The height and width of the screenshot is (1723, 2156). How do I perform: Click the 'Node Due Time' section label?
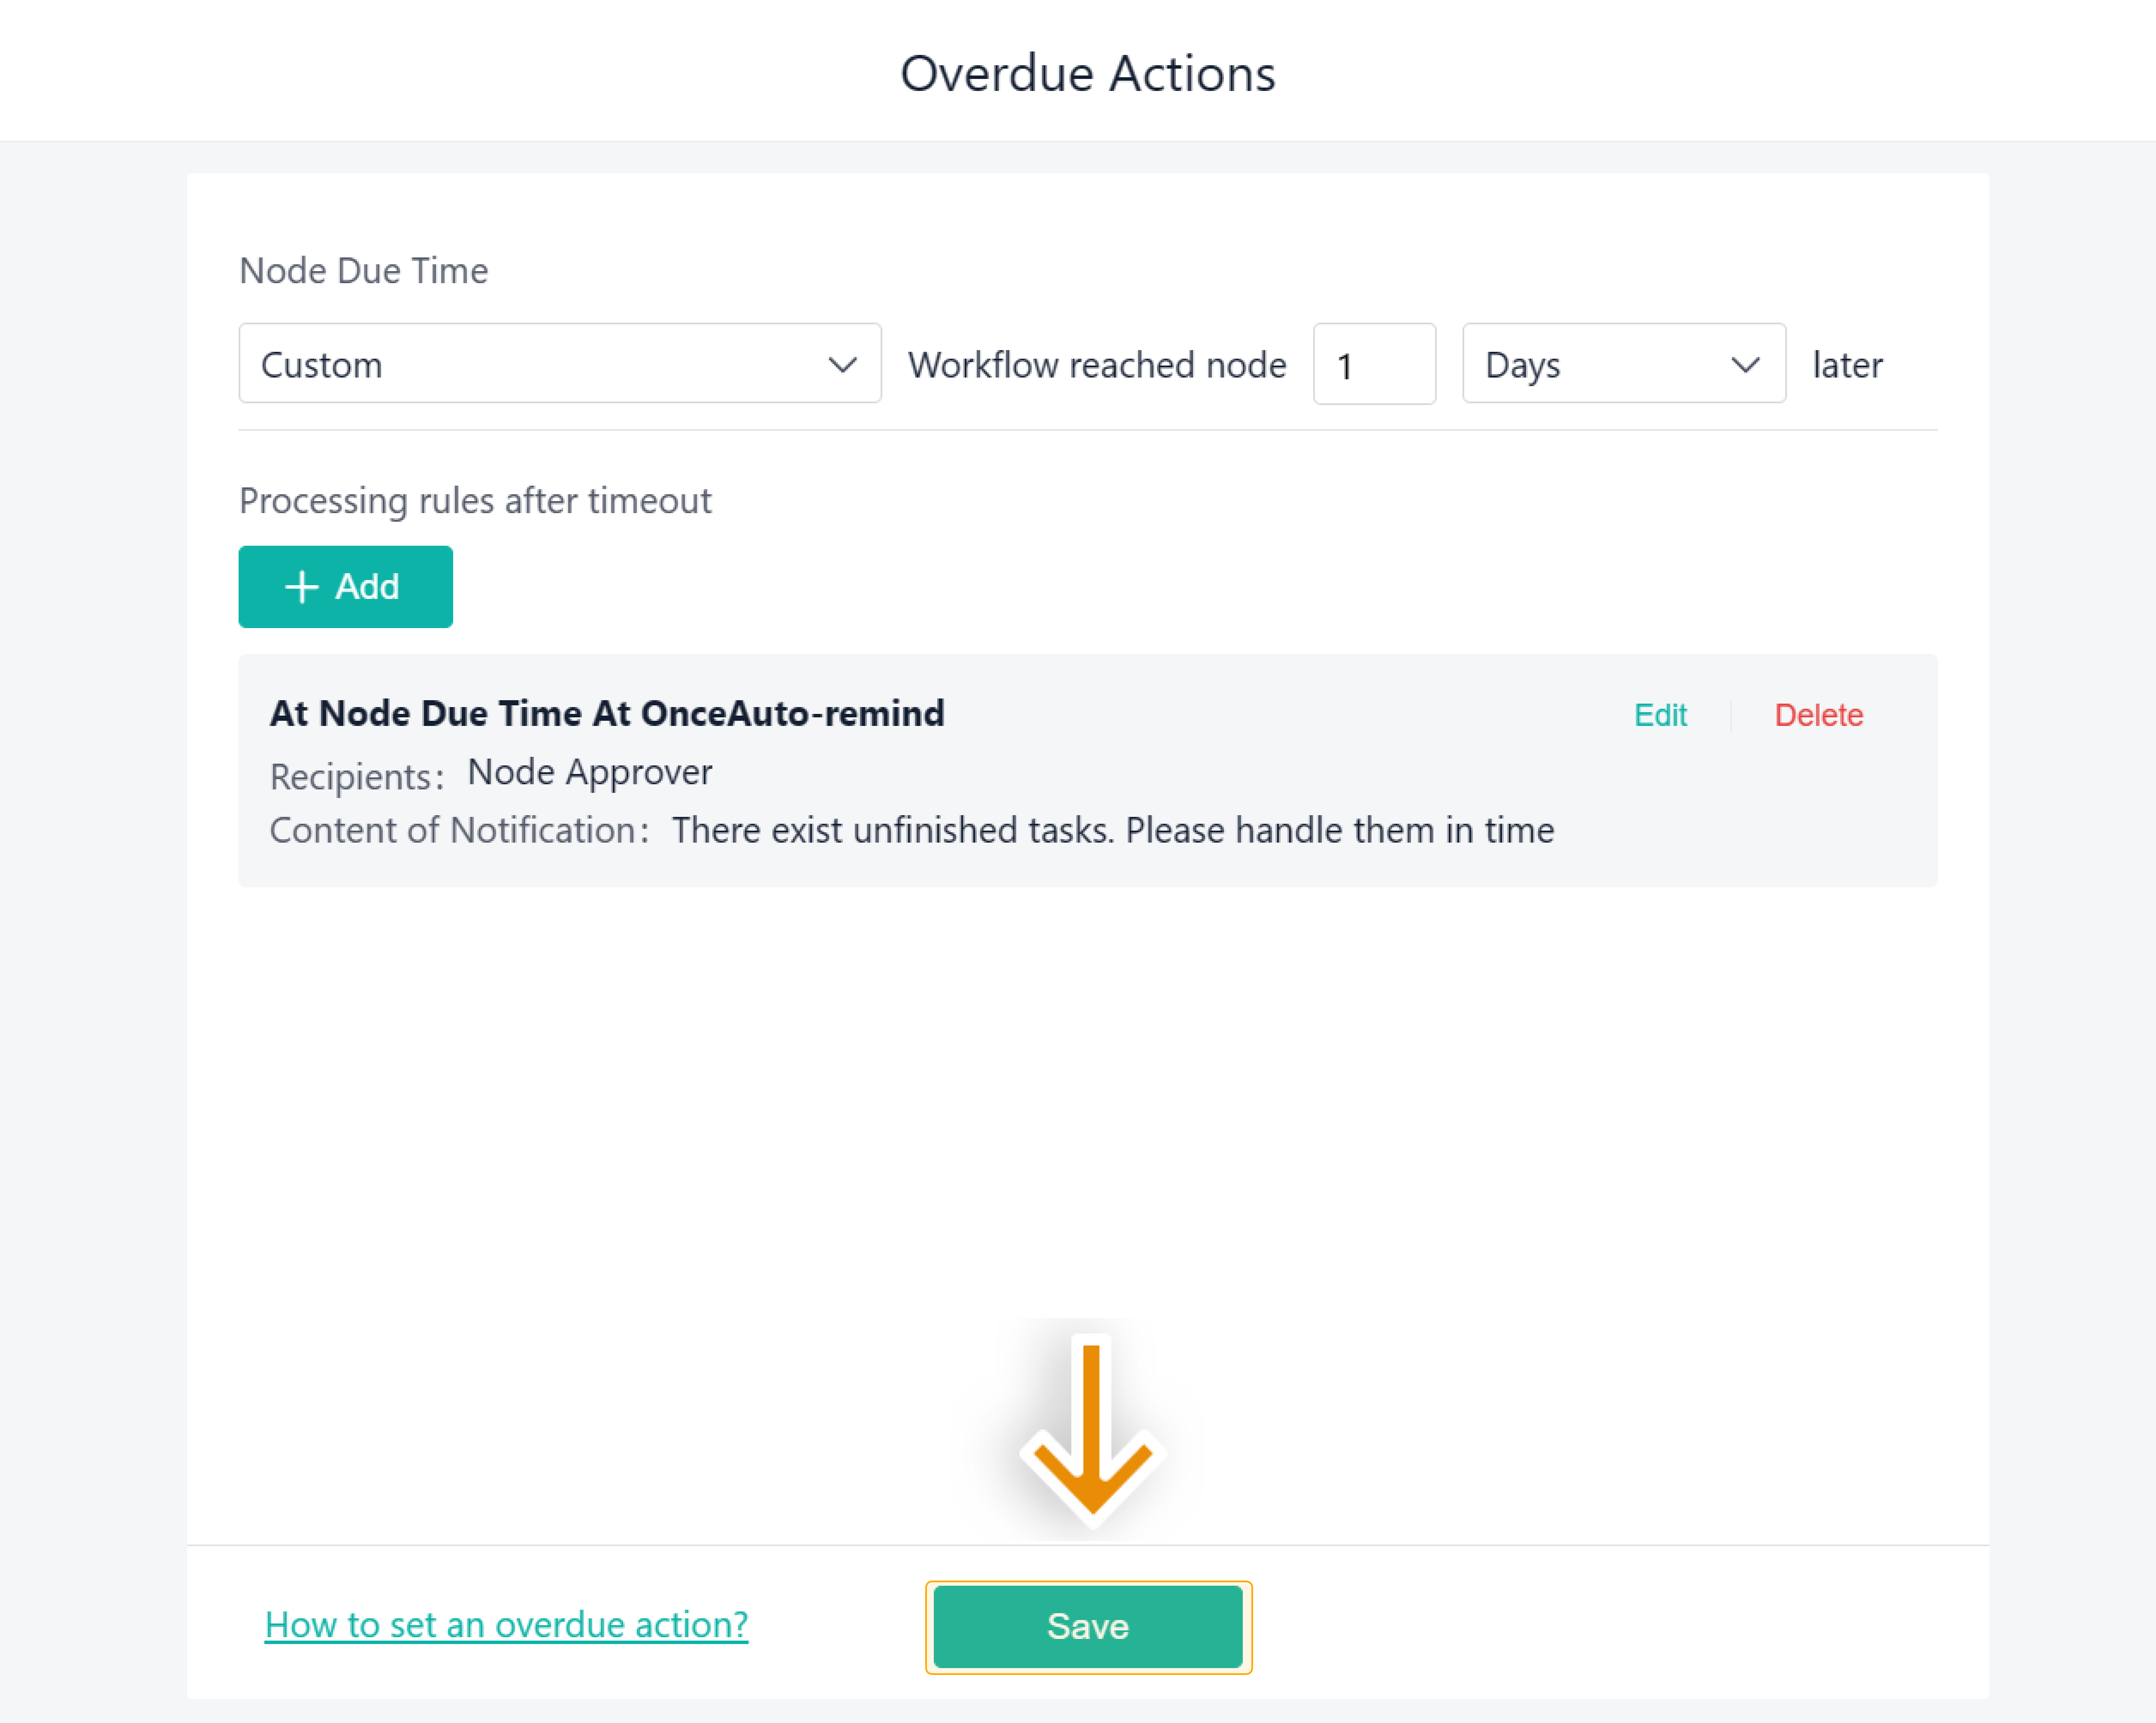tap(364, 271)
